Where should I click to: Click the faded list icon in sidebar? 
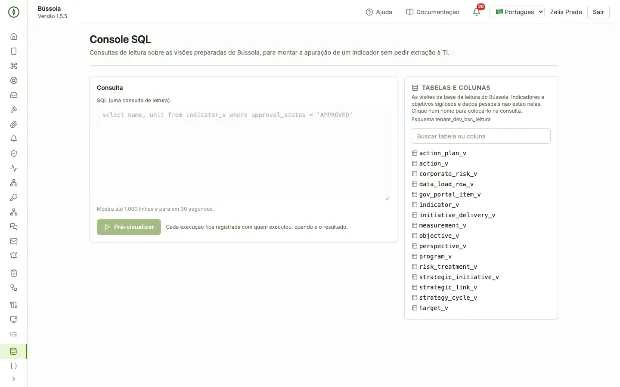coord(13,334)
